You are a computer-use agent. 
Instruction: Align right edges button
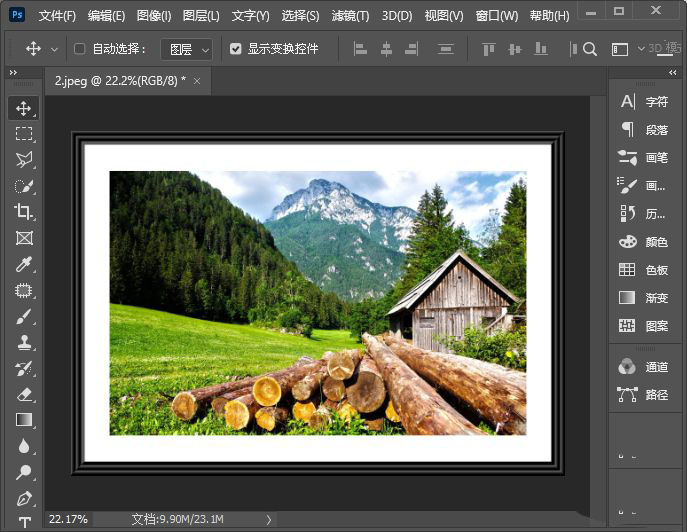[411, 49]
